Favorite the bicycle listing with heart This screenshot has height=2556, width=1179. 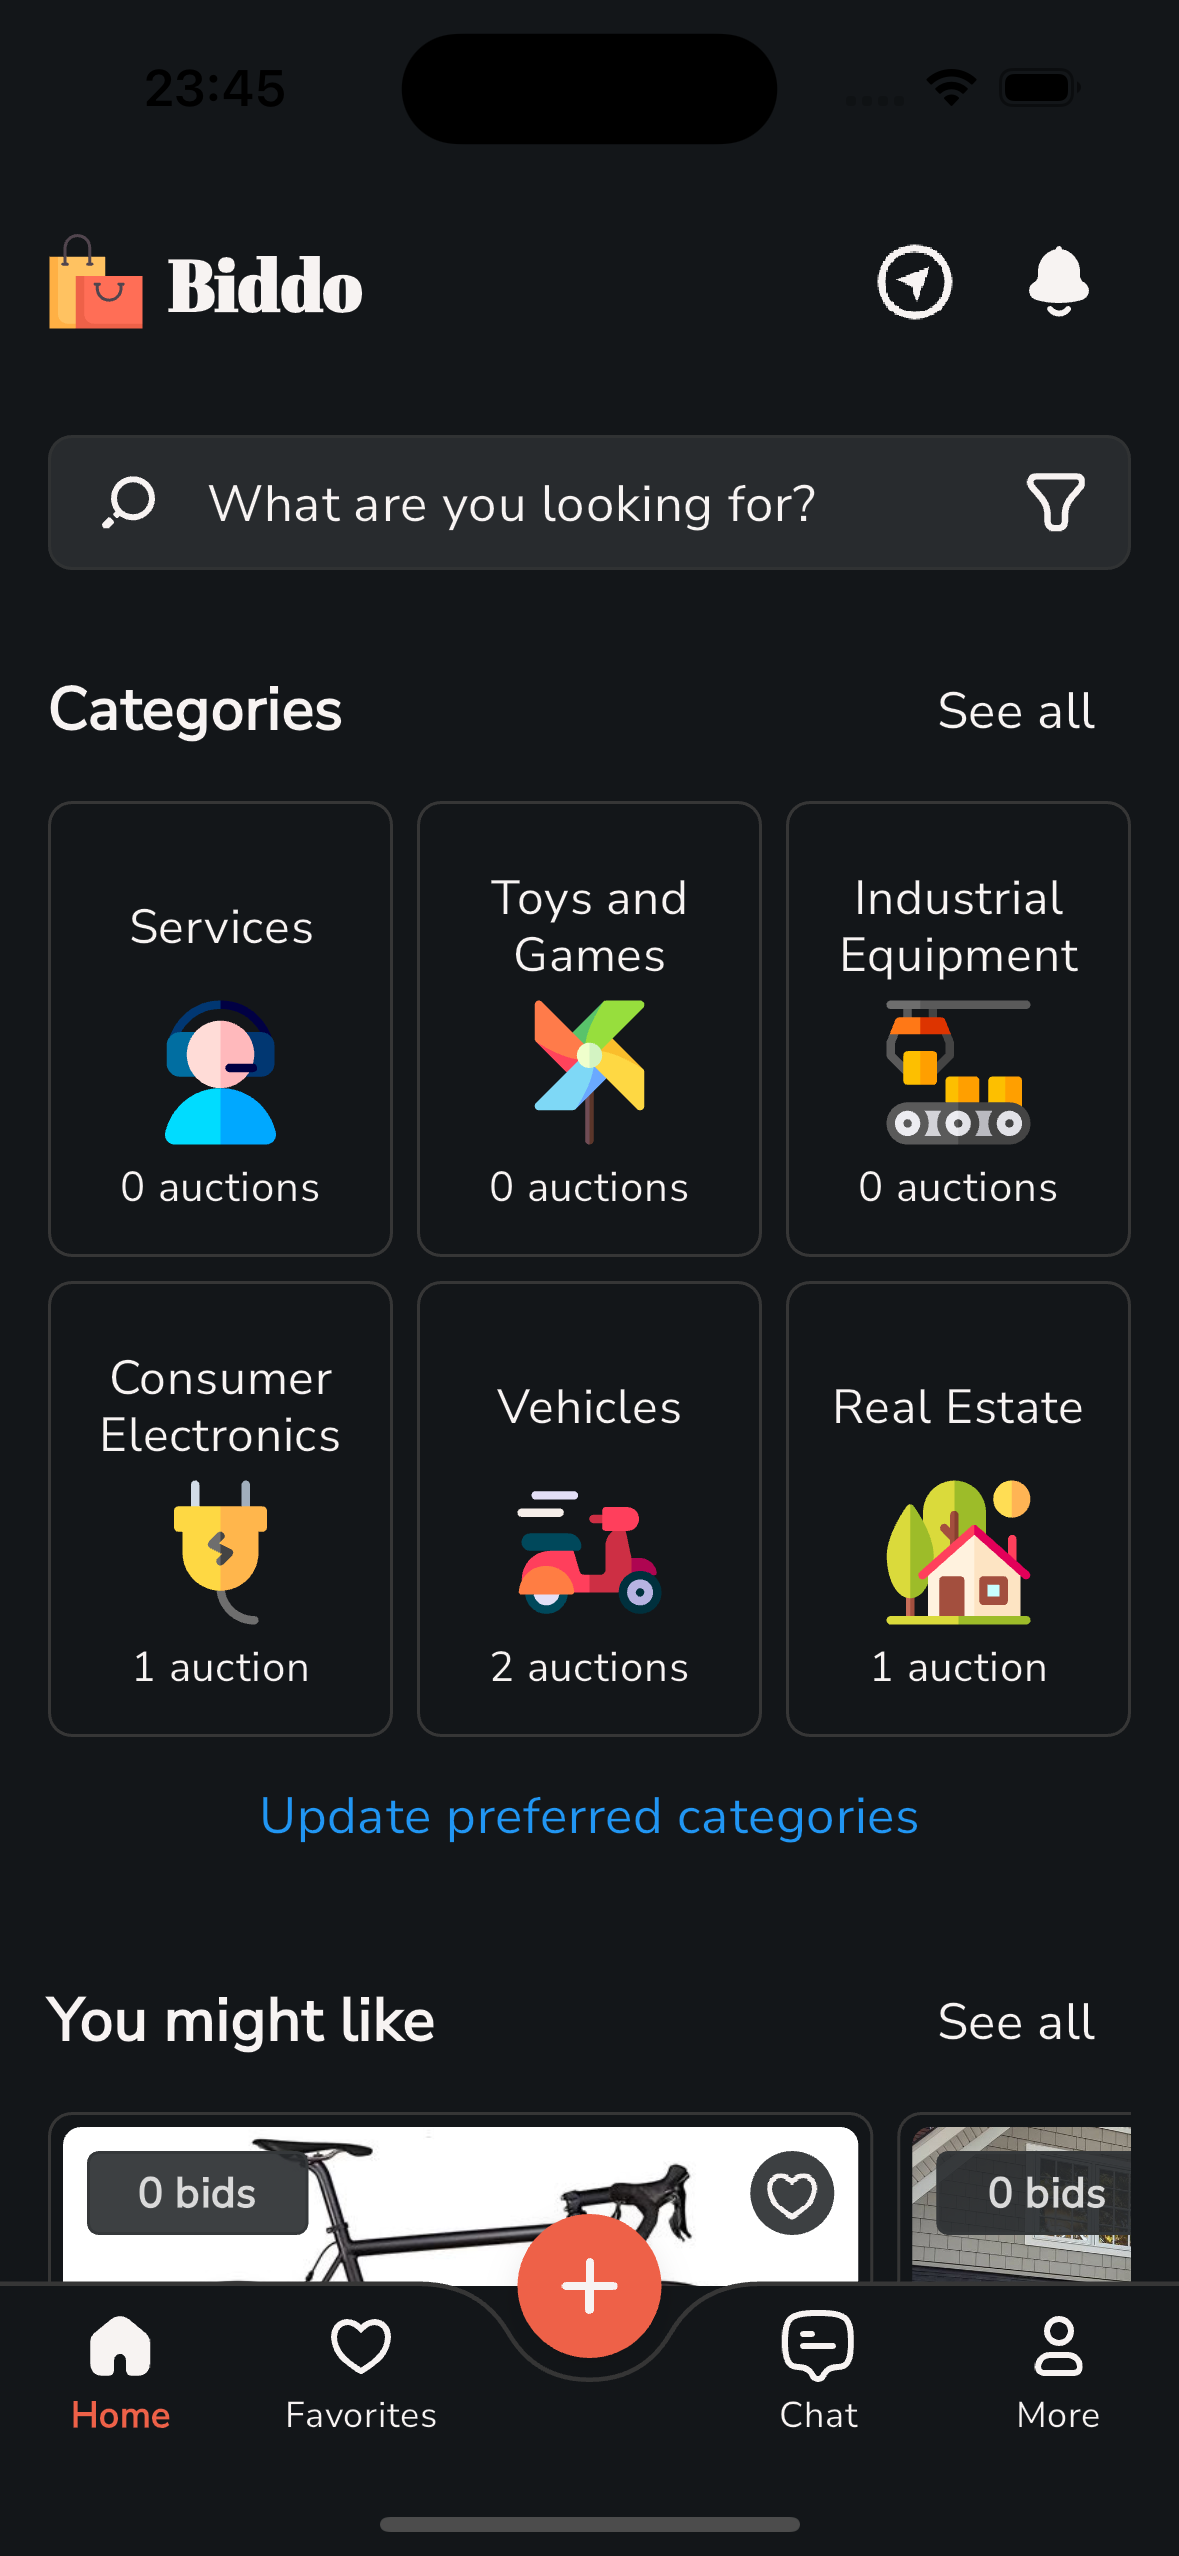pos(792,2193)
